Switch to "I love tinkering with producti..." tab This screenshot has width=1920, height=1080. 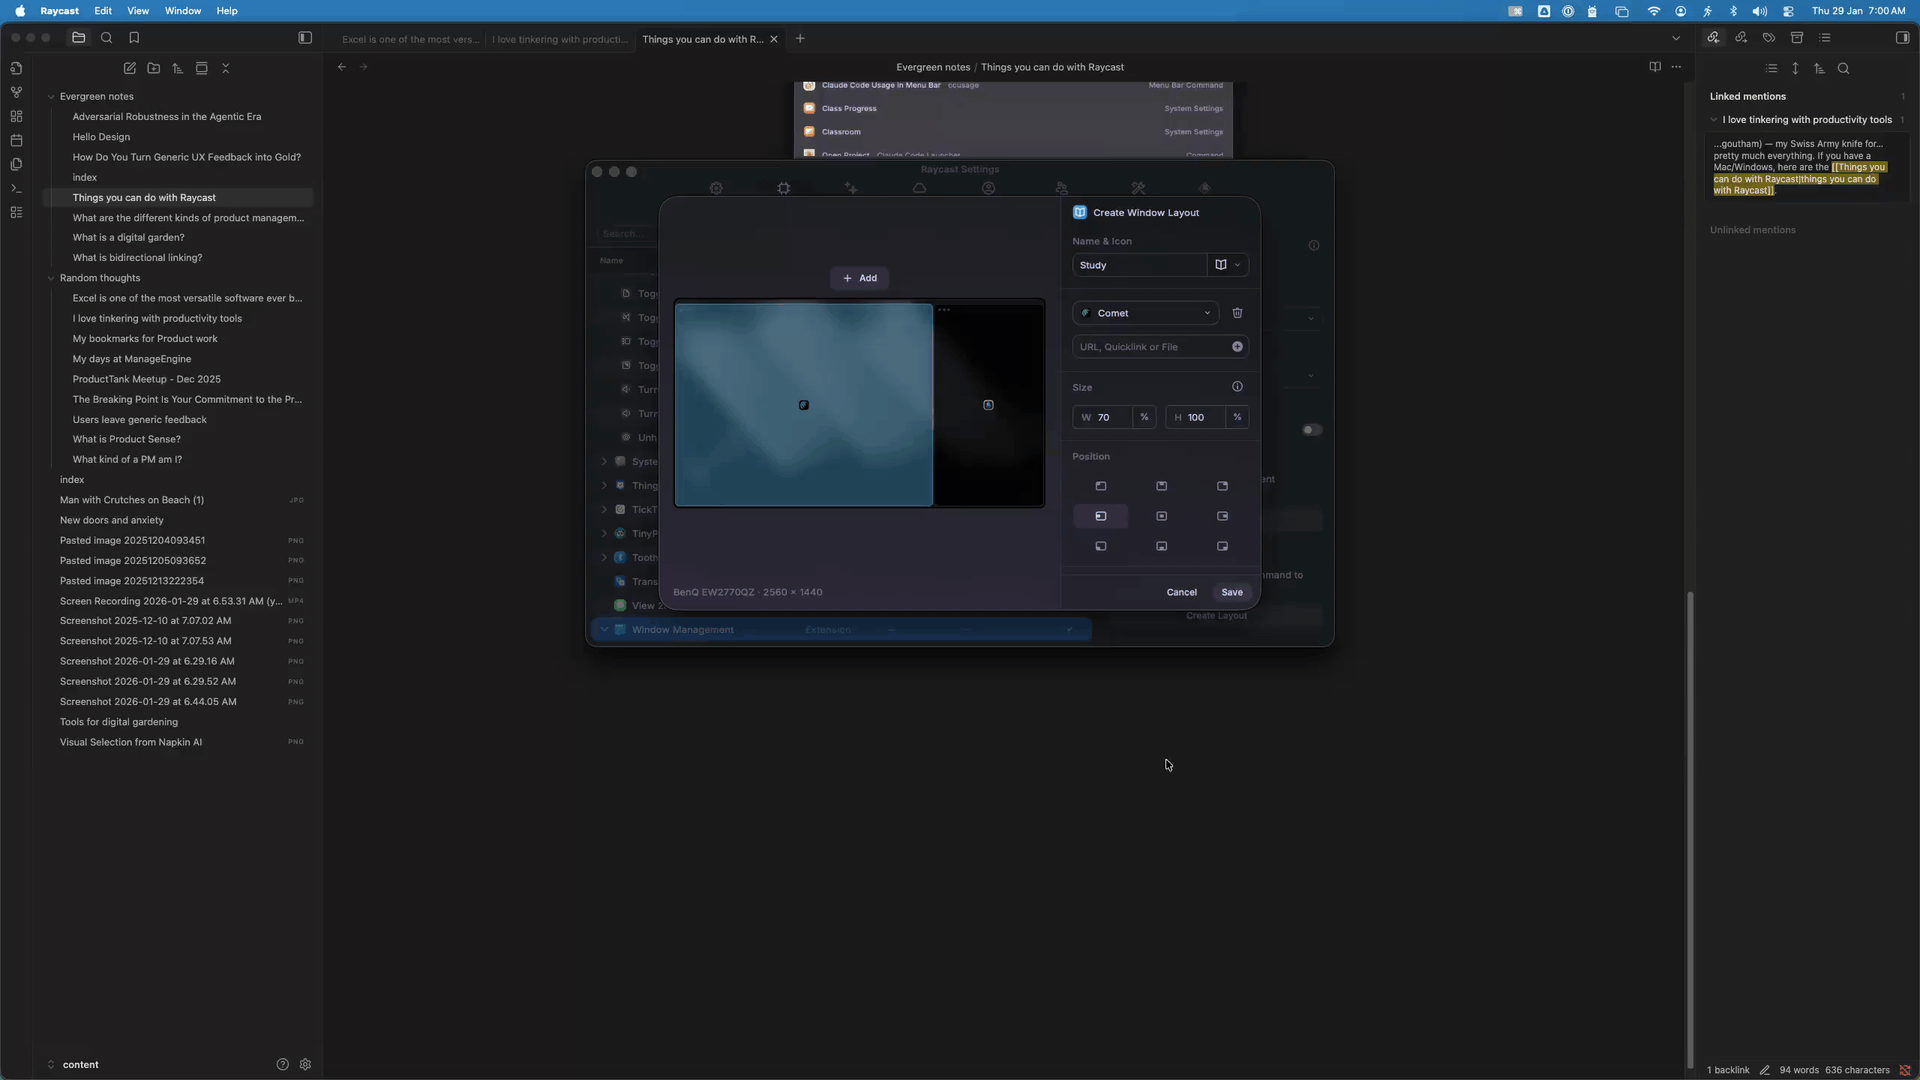tap(559, 39)
